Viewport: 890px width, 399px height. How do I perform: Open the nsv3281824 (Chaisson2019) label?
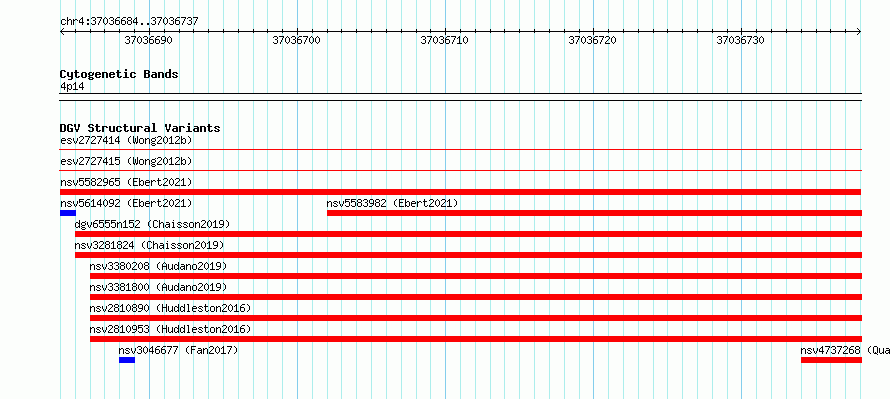coord(149,245)
